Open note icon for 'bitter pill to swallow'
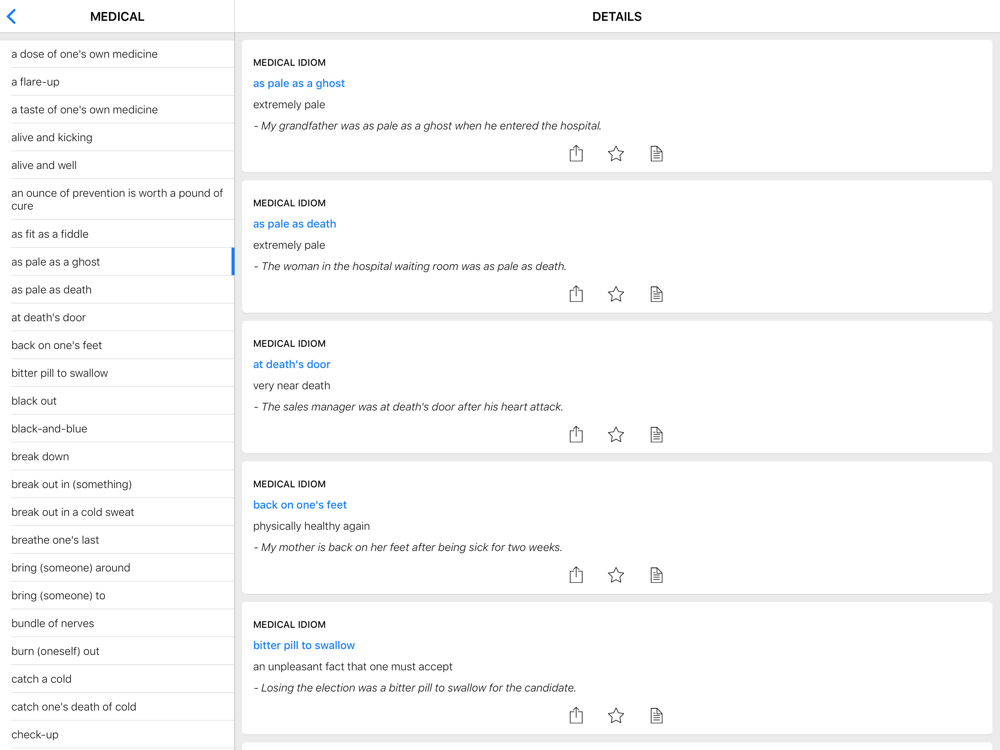 [656, 715]
